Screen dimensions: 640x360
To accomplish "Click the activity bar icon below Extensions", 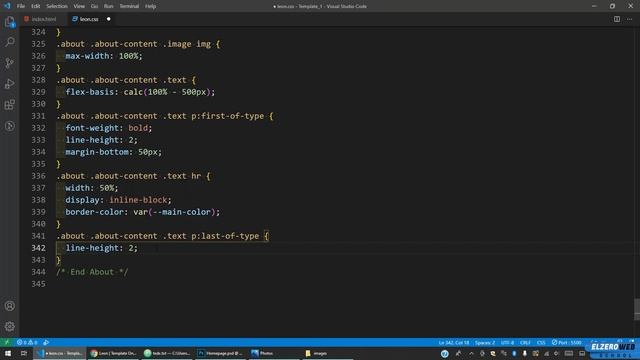I will tap(9, 126).
